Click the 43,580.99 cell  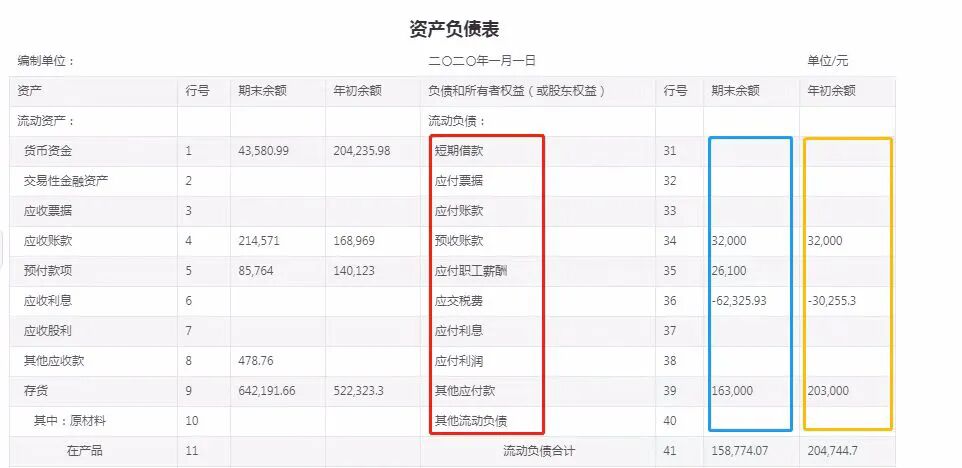pos(263,151)
